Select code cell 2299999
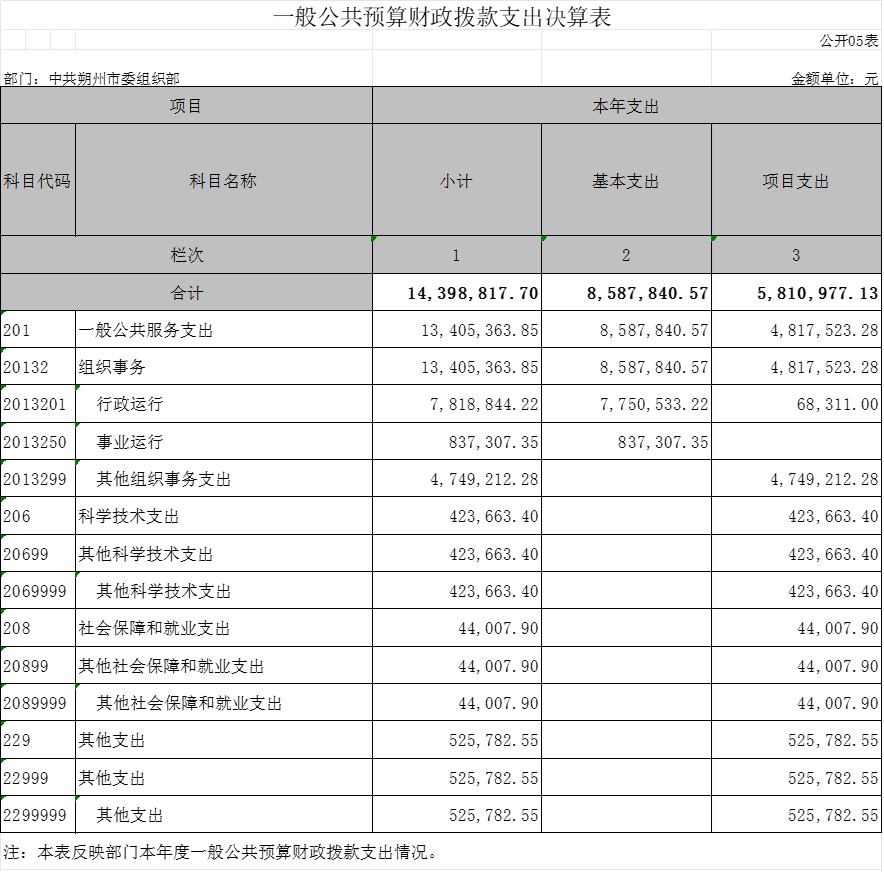 click(x=38, y=815)
